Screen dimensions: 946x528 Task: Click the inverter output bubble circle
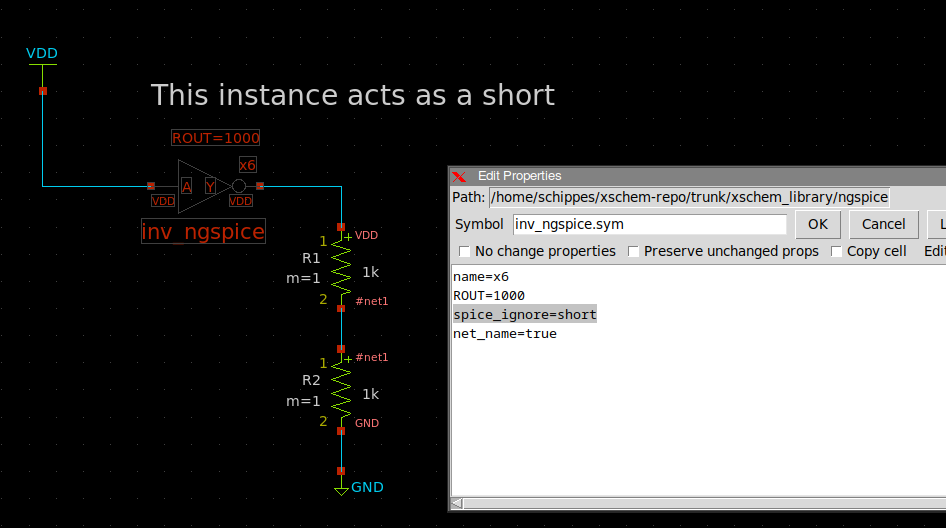[238, 186]
